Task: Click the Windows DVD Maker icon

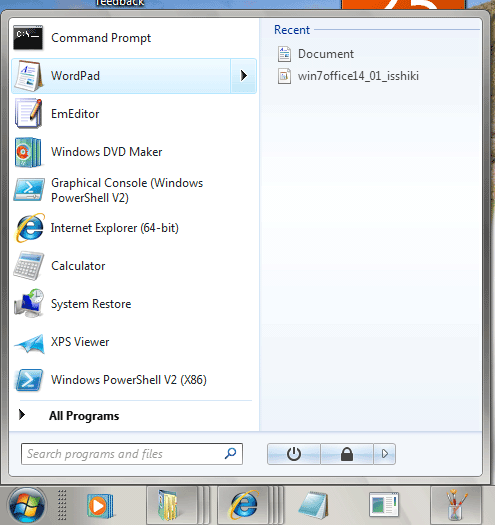Action: pyautogui.click(x=28, y=152)
